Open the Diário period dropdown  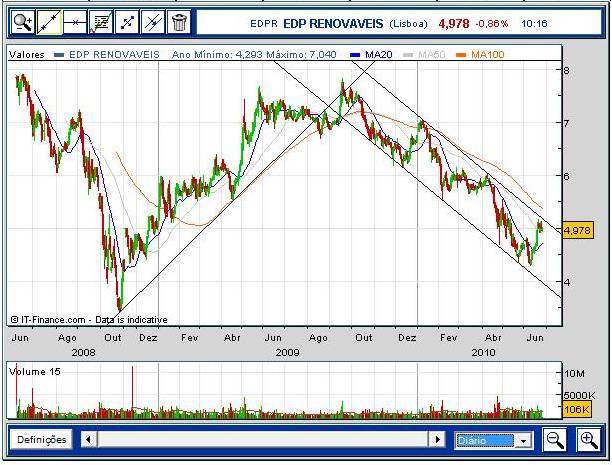click(493, 441)
